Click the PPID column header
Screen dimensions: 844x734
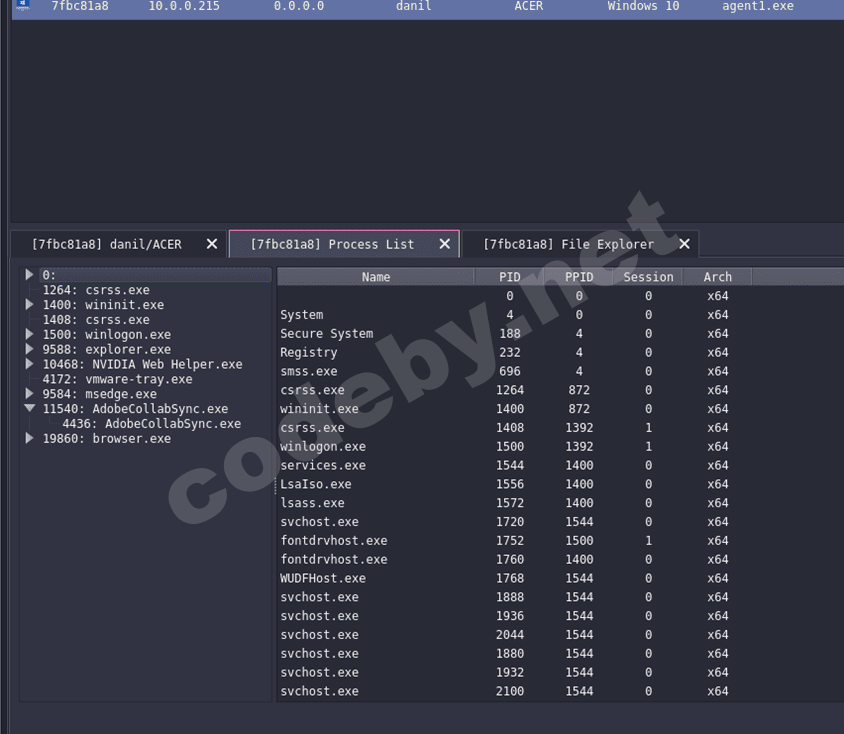tap(578, 277)
